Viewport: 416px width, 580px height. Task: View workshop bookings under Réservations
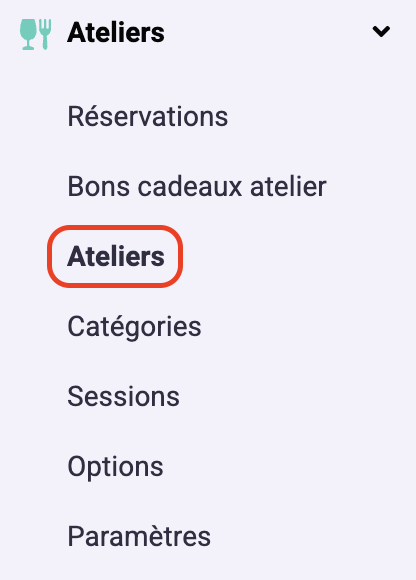click(148, 117)
